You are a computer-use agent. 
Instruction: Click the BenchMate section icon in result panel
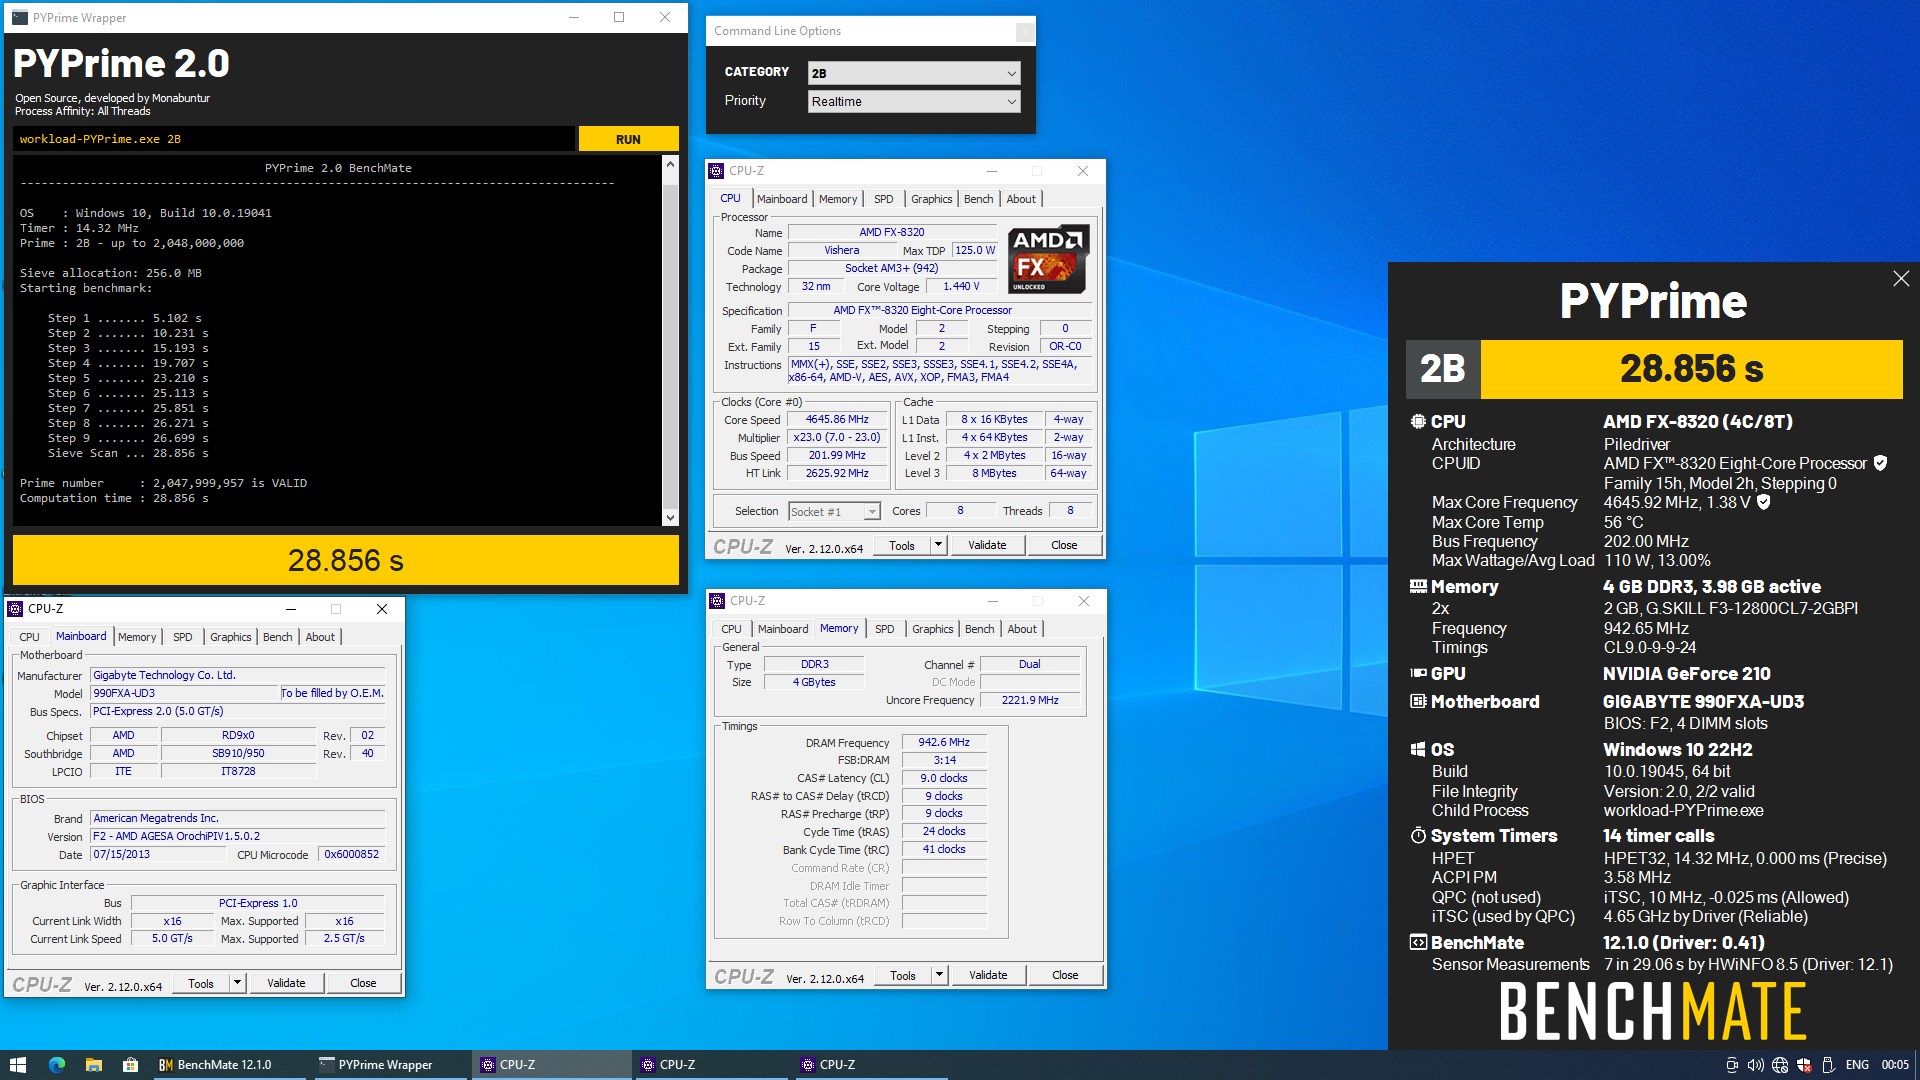coord(1418,943)
